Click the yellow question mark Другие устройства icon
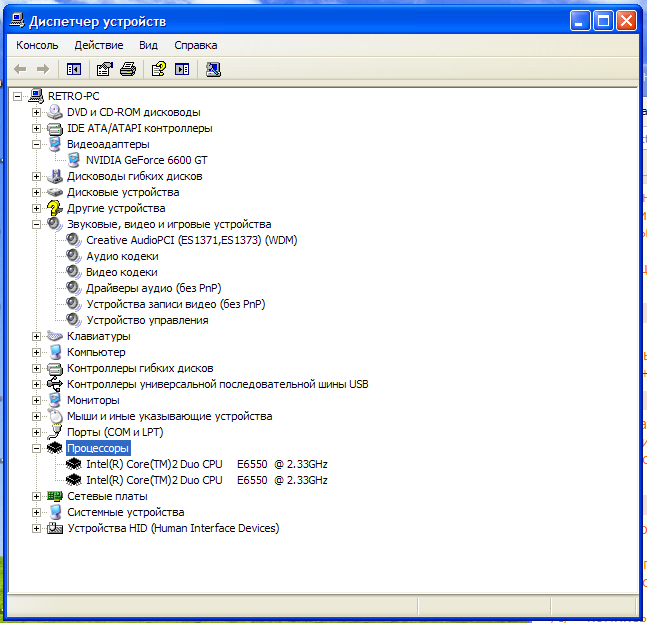 click(54, 208)
